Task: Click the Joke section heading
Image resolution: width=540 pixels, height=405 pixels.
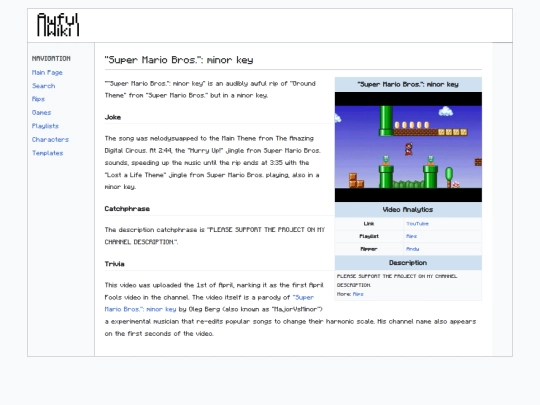Action: [113, 117]
